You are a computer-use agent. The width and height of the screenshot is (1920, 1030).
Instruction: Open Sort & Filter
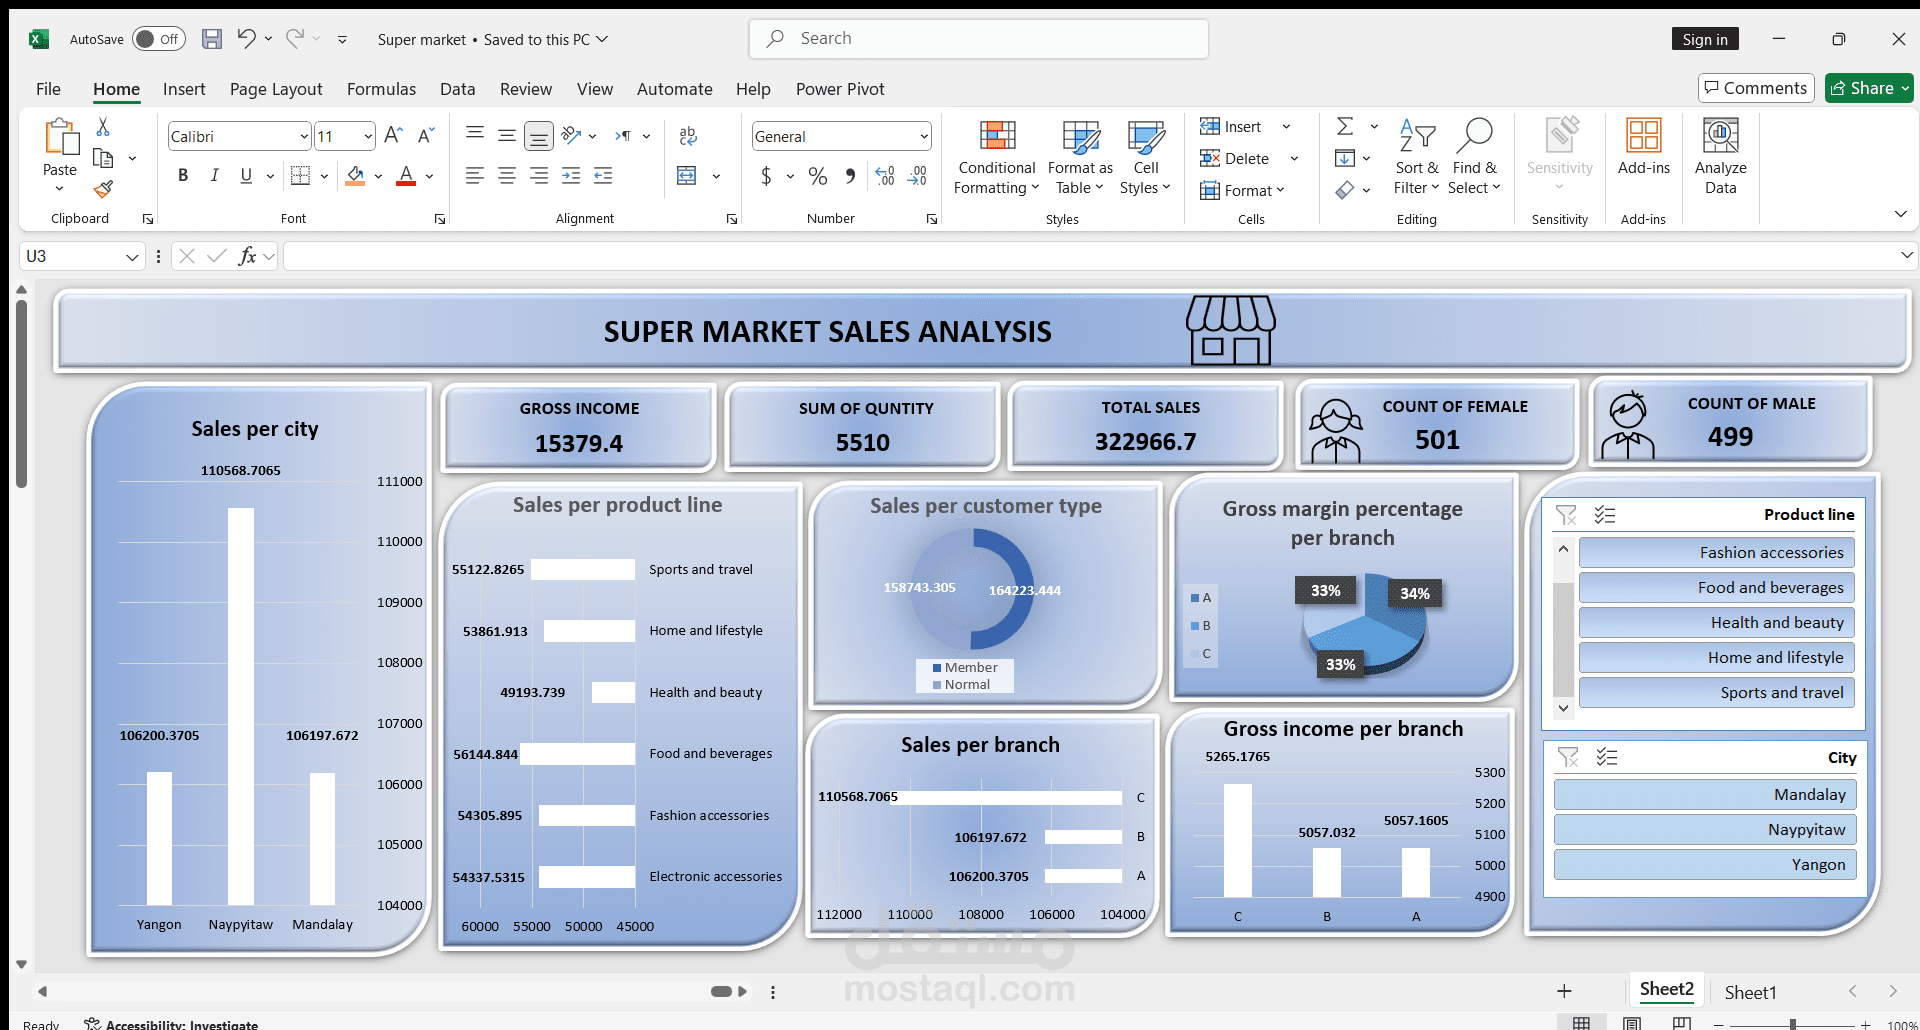coord(1417,158)
